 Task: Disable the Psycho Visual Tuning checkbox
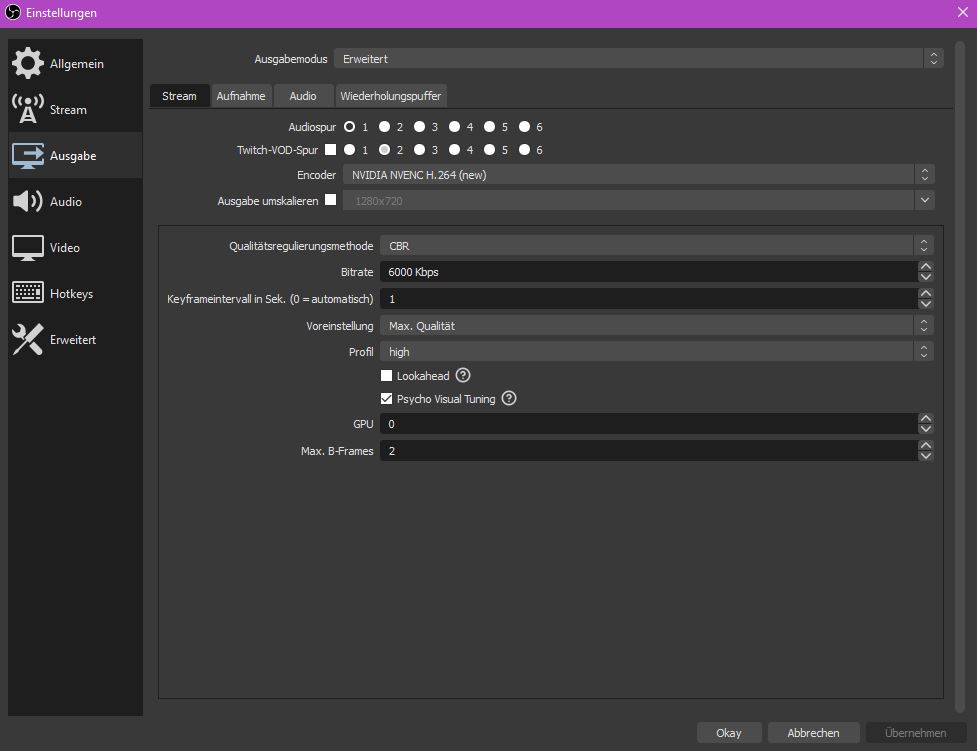point(387,399)
